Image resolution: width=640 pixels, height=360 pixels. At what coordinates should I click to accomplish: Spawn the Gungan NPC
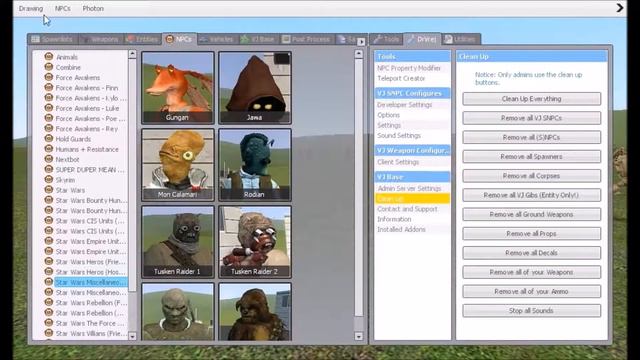[x=178, y=87]
